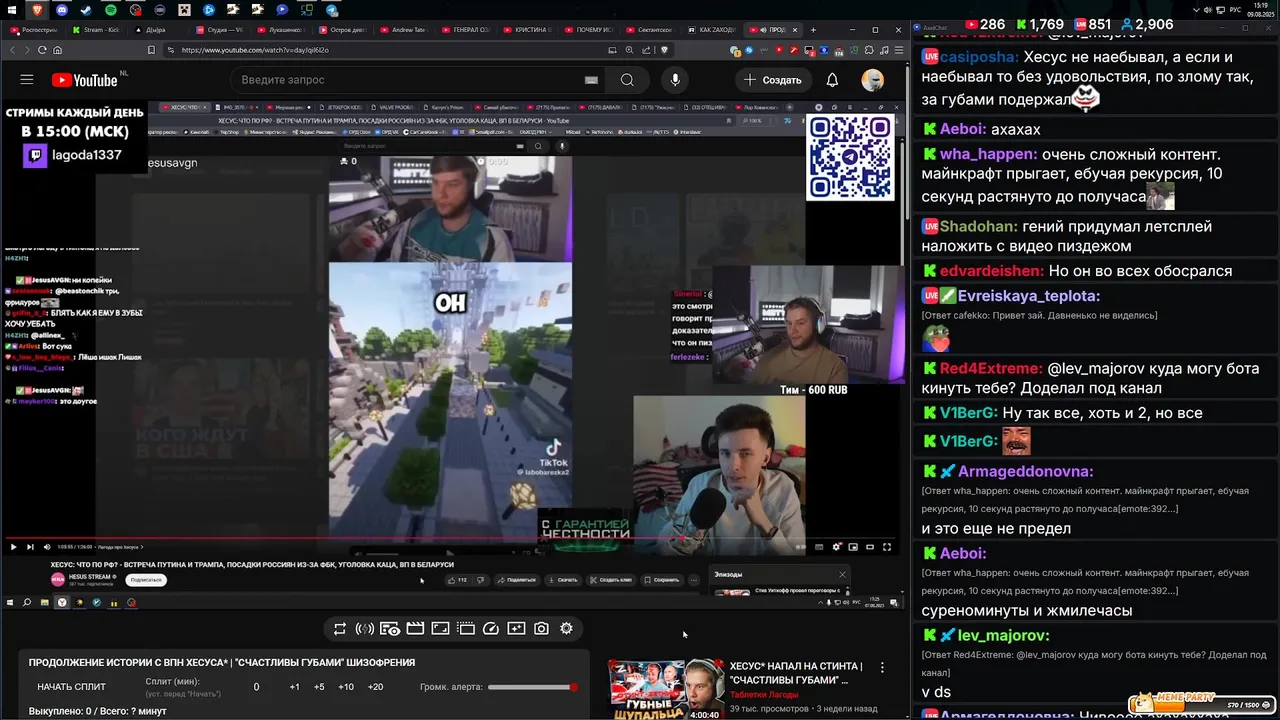Click the Kick viewer count '1,769' in AxelChat
The width and height of the screenshot is (1280, 720).
(1039, 24)
